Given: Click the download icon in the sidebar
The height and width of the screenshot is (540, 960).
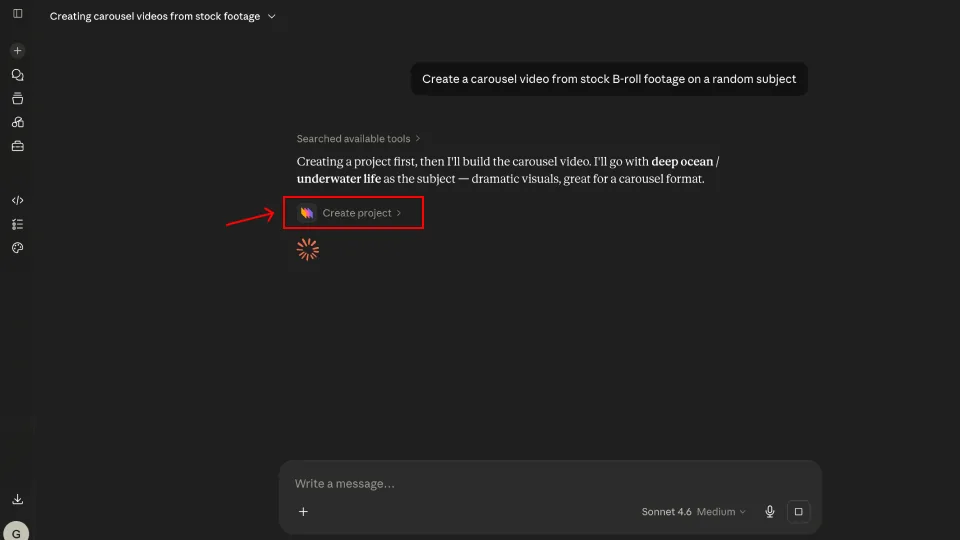Looking at the screenshot, I should 18,500.
